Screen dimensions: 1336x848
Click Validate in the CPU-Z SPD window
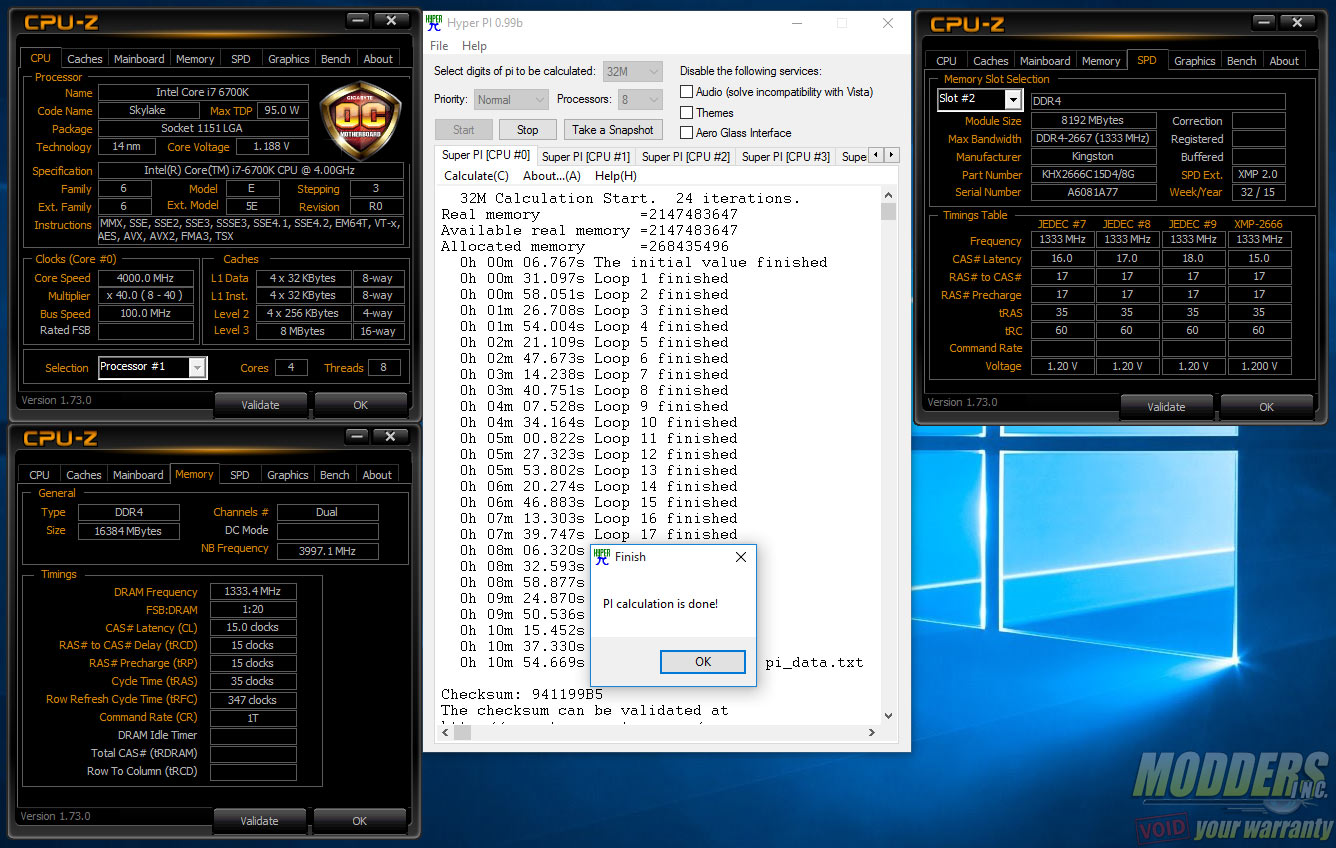(x=1166, y=407)
